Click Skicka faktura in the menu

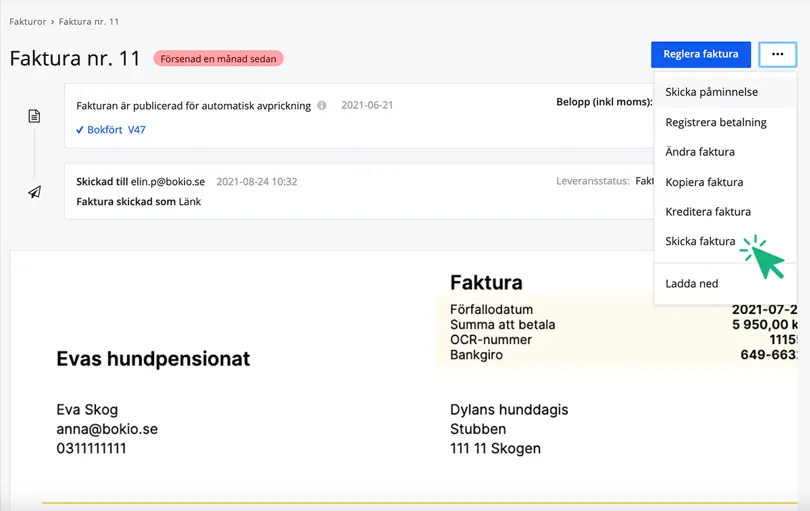pyautogui.click(x=700, y=242)
